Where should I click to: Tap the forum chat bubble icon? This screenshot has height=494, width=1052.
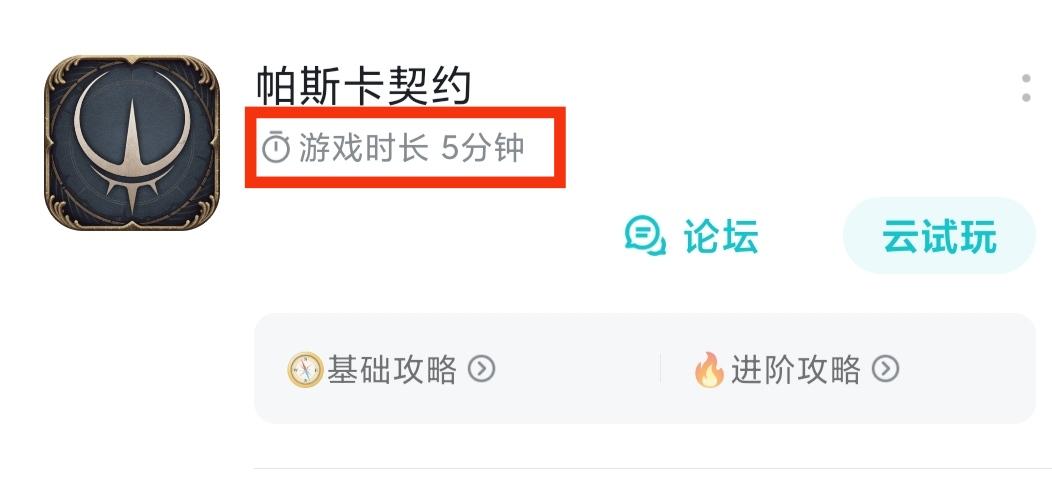point(645,236)
